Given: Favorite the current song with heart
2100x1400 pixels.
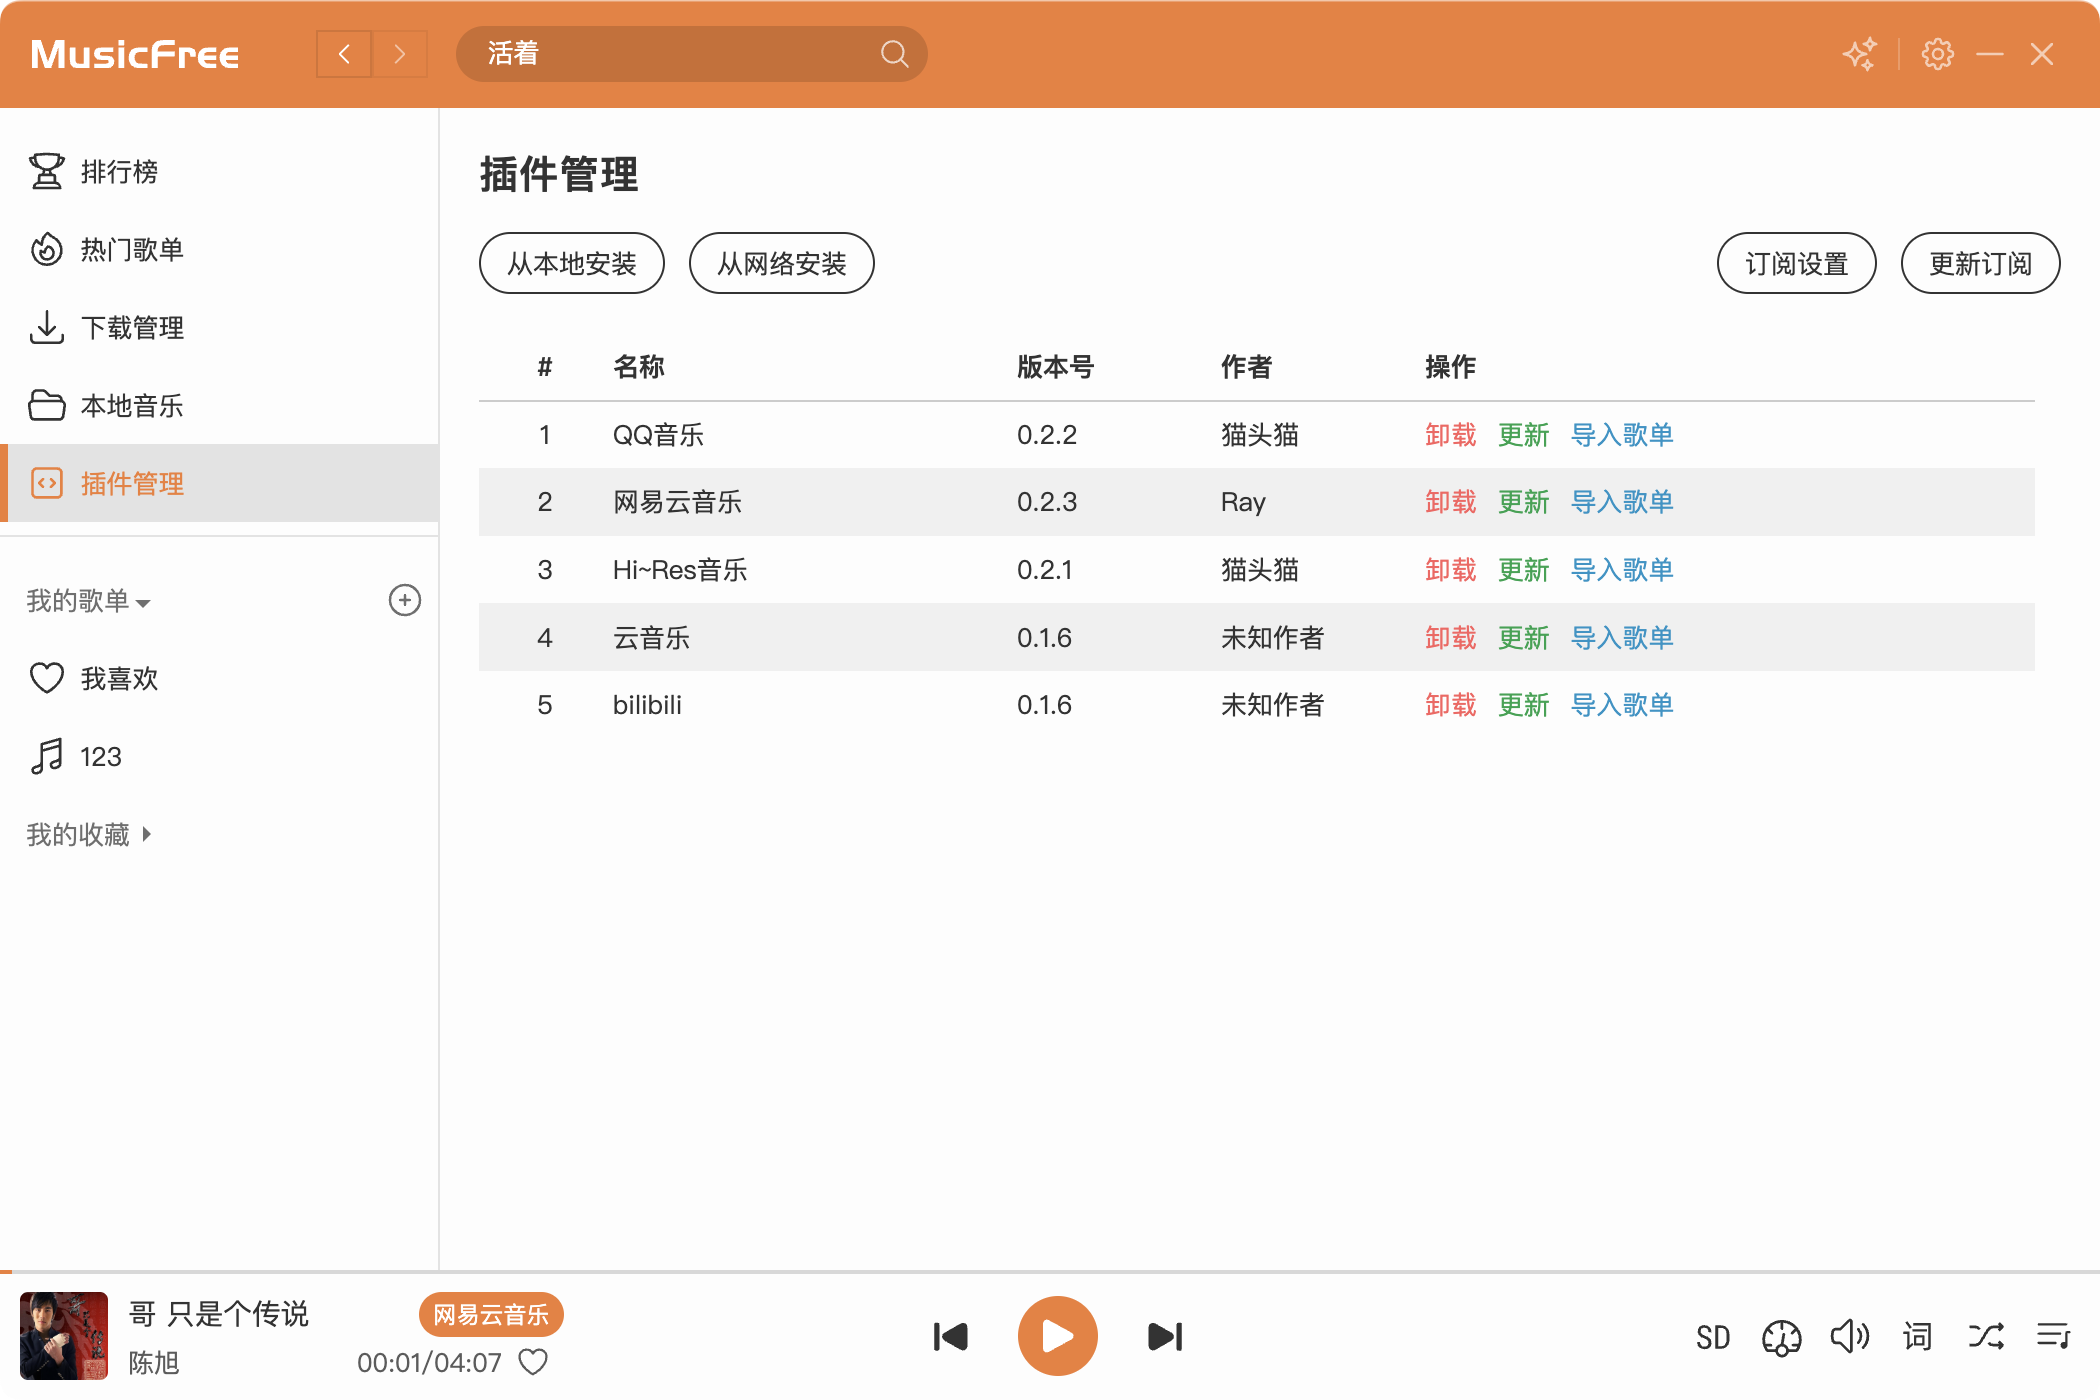Looking at the screenshot, I should tap(534, 1362).
